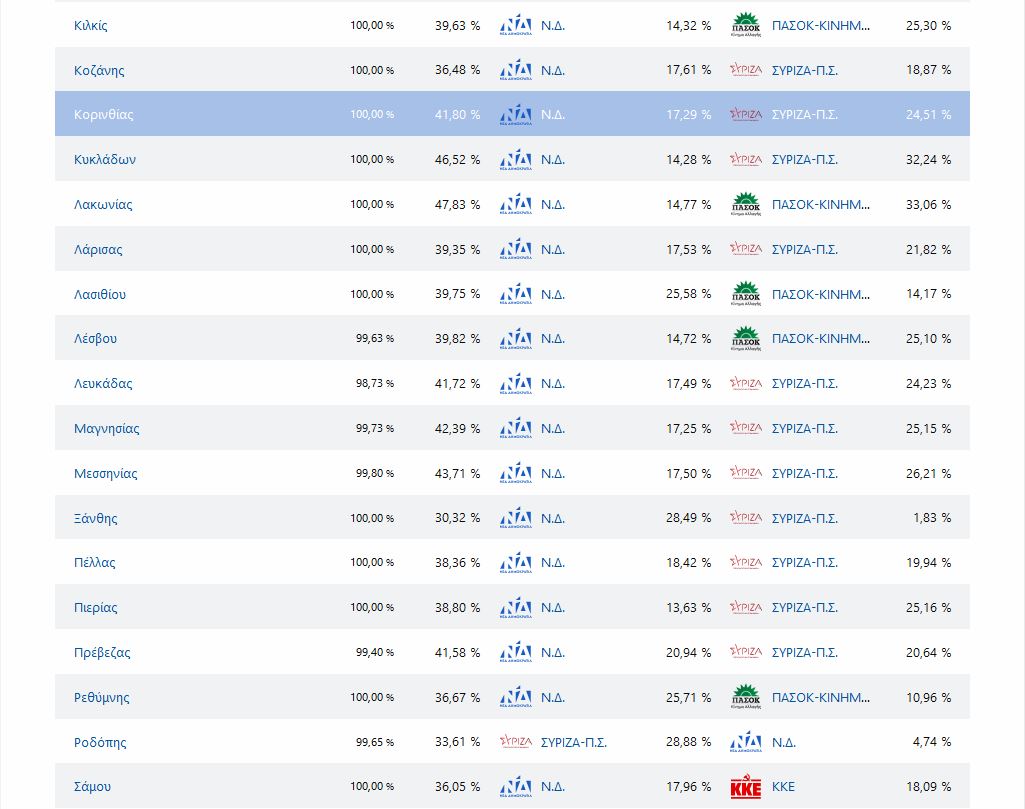Click the Ν.Δ. logo in Ξάνθης row
Screen dimensions: 1025x809
pos(515,518)
